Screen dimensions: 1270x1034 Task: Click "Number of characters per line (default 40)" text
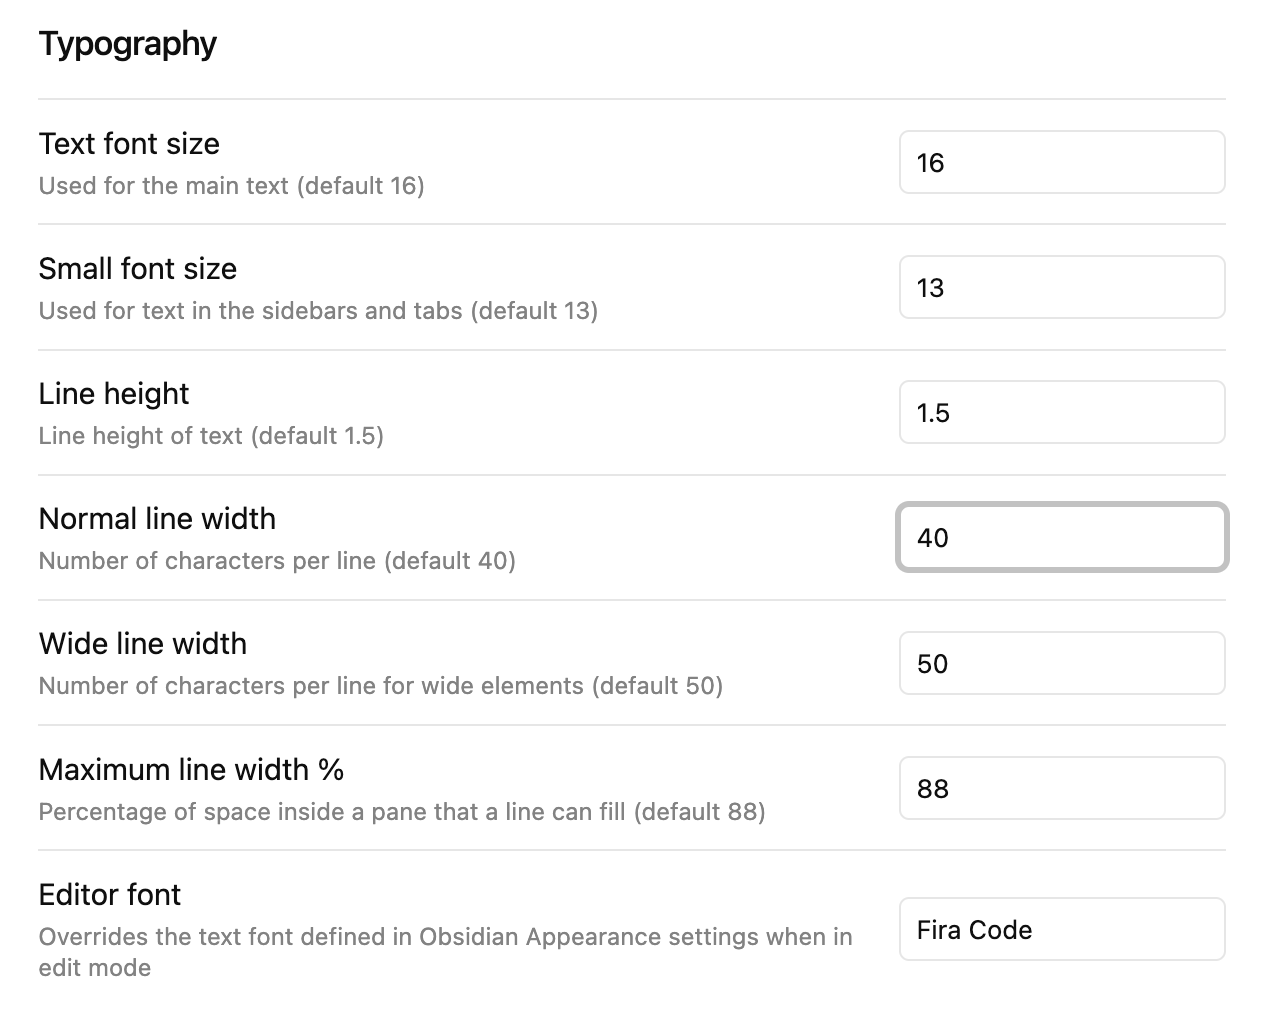tap(277, 561)
